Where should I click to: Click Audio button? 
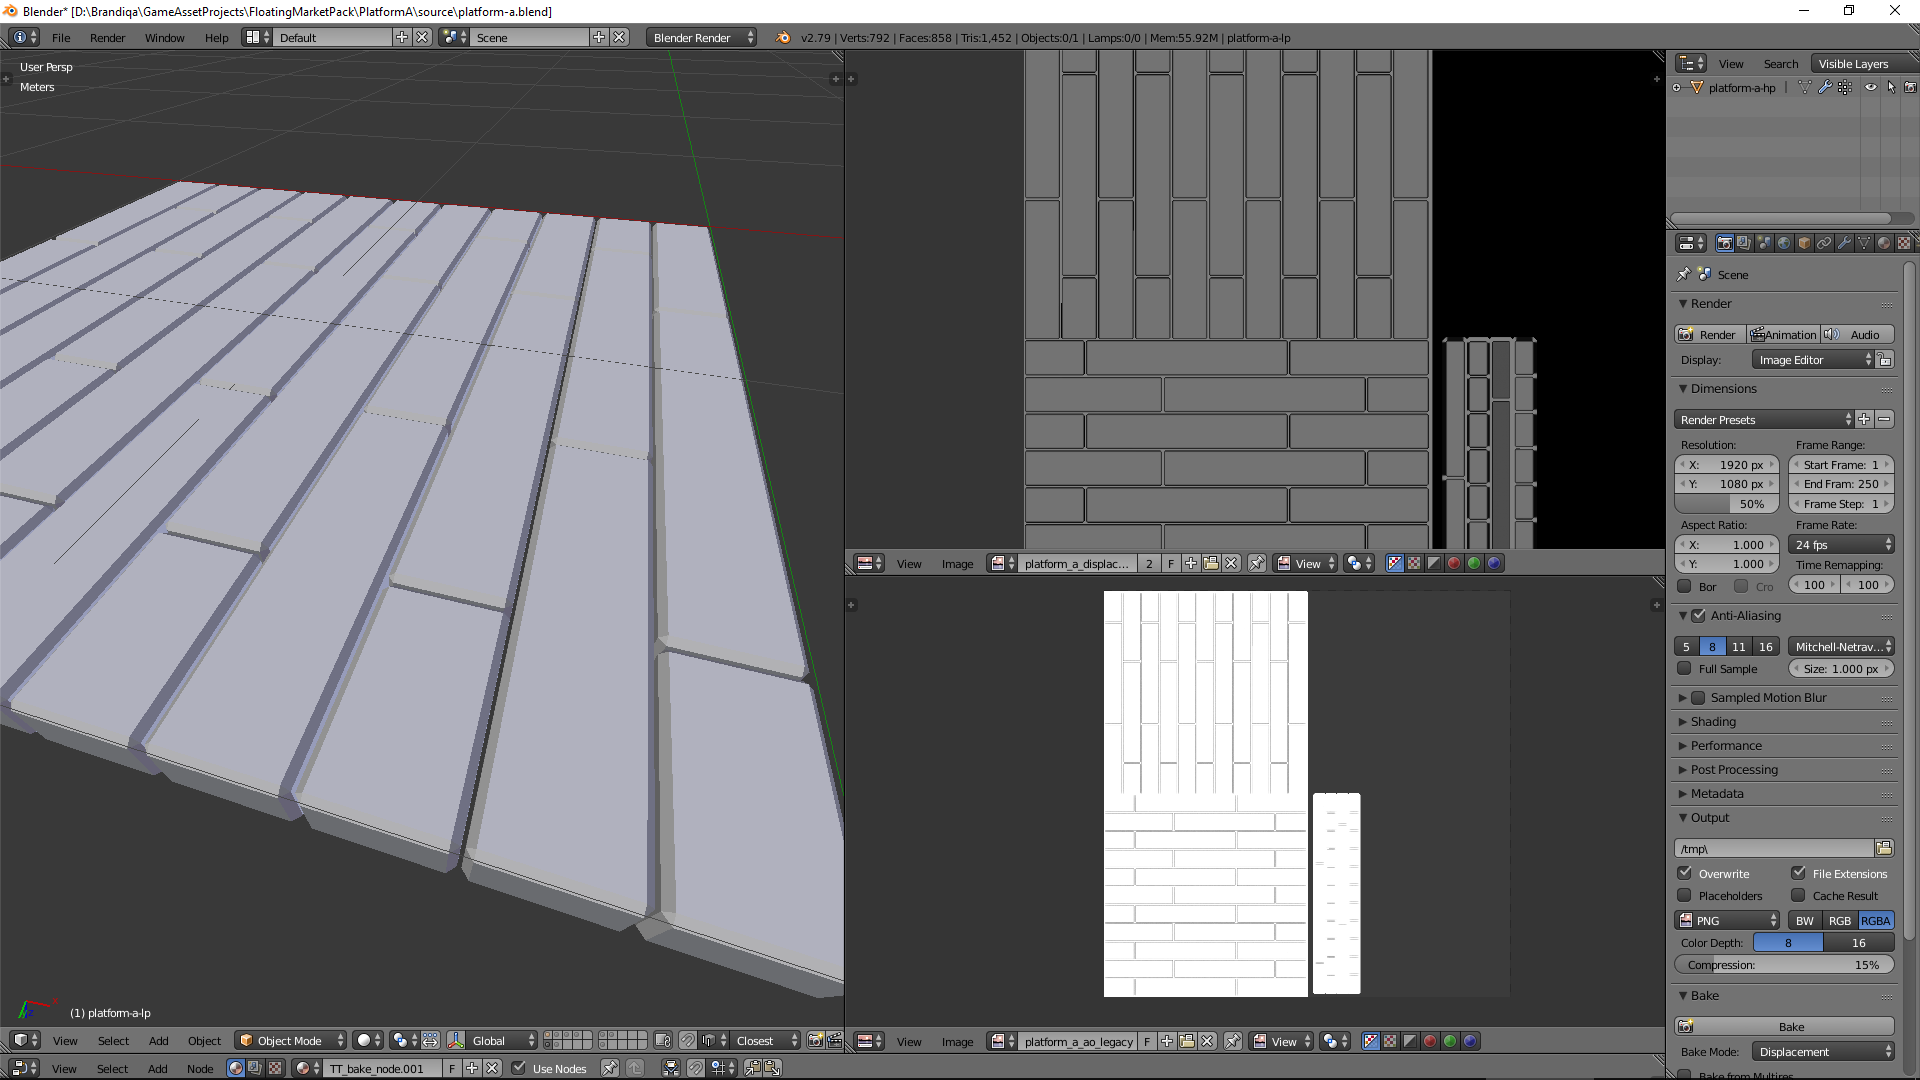pyautogui.click(x=1857, y=335)
